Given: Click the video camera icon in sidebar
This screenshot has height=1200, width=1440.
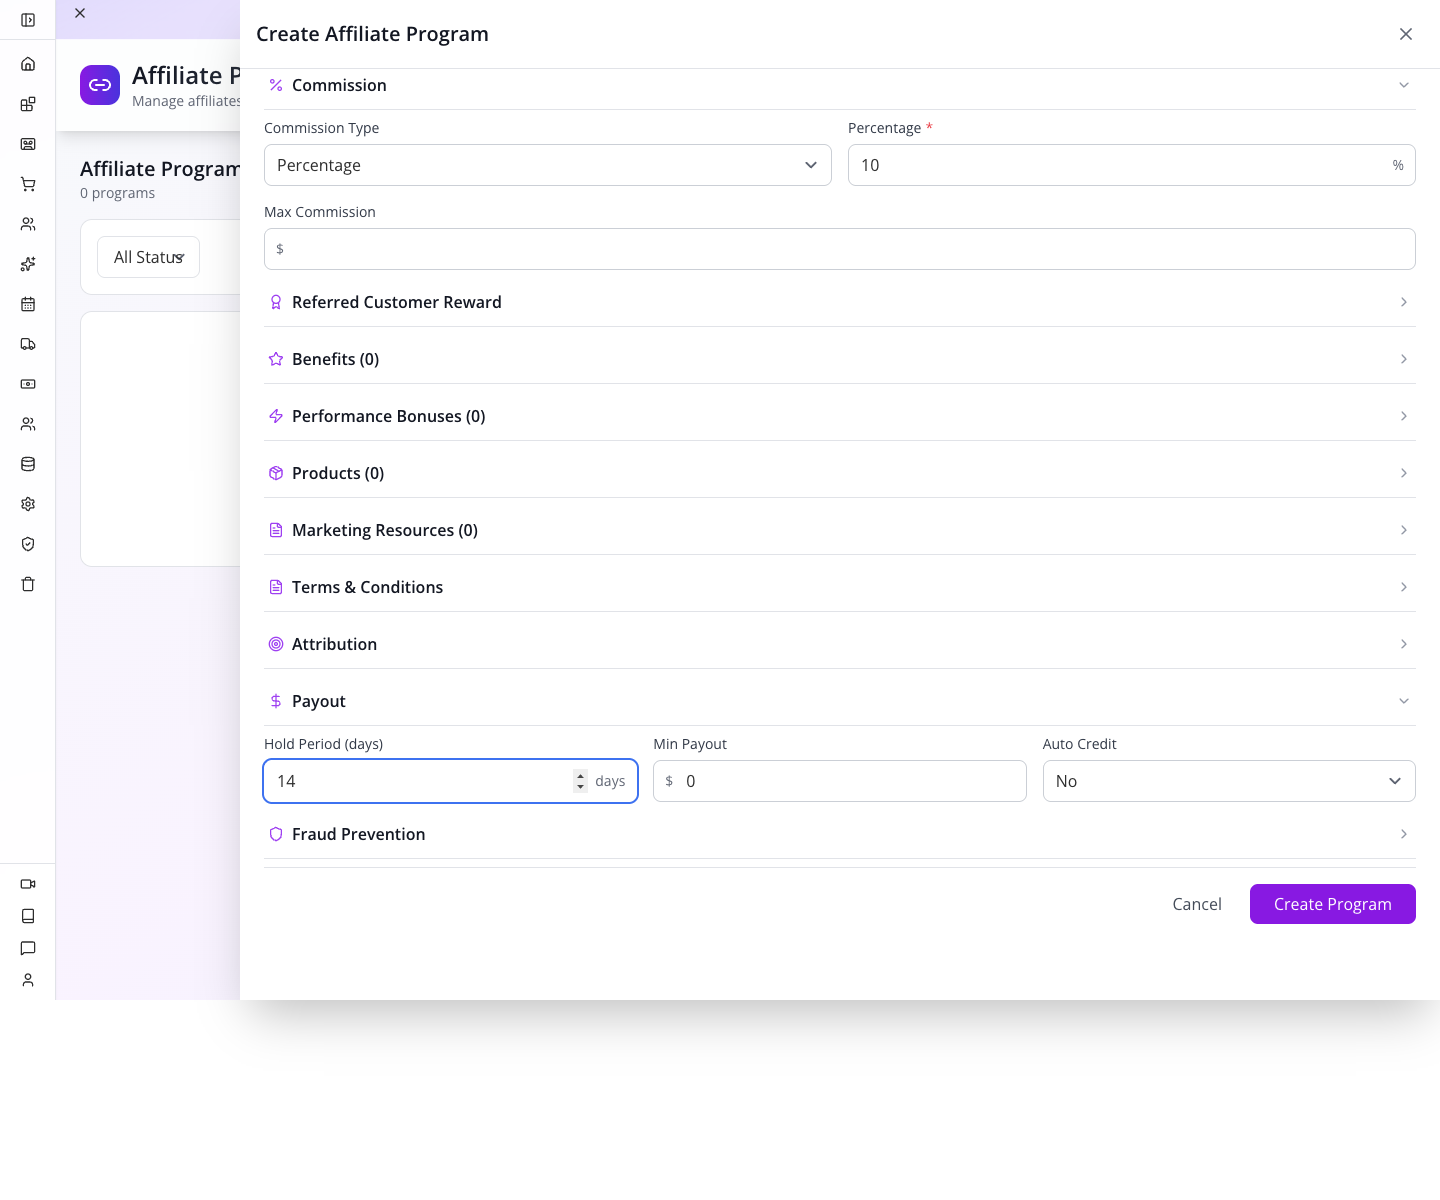Looking at the screenshot, I should tap(28, 884).
